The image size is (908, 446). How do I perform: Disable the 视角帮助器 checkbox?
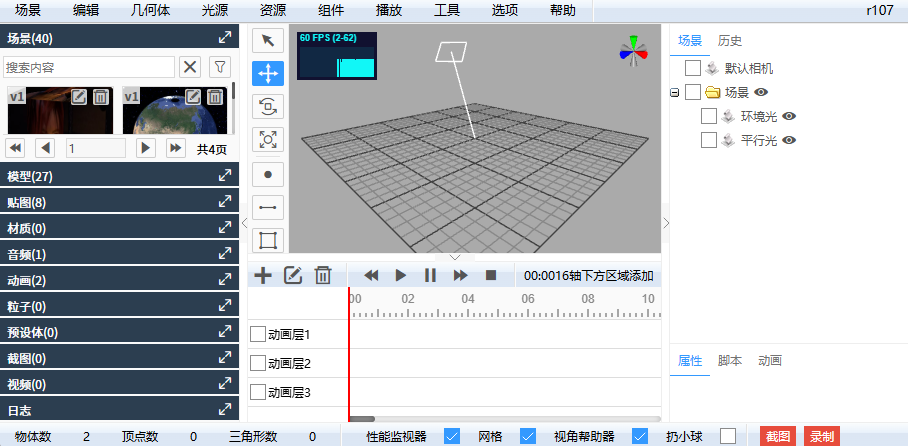(x=640, y=436)
